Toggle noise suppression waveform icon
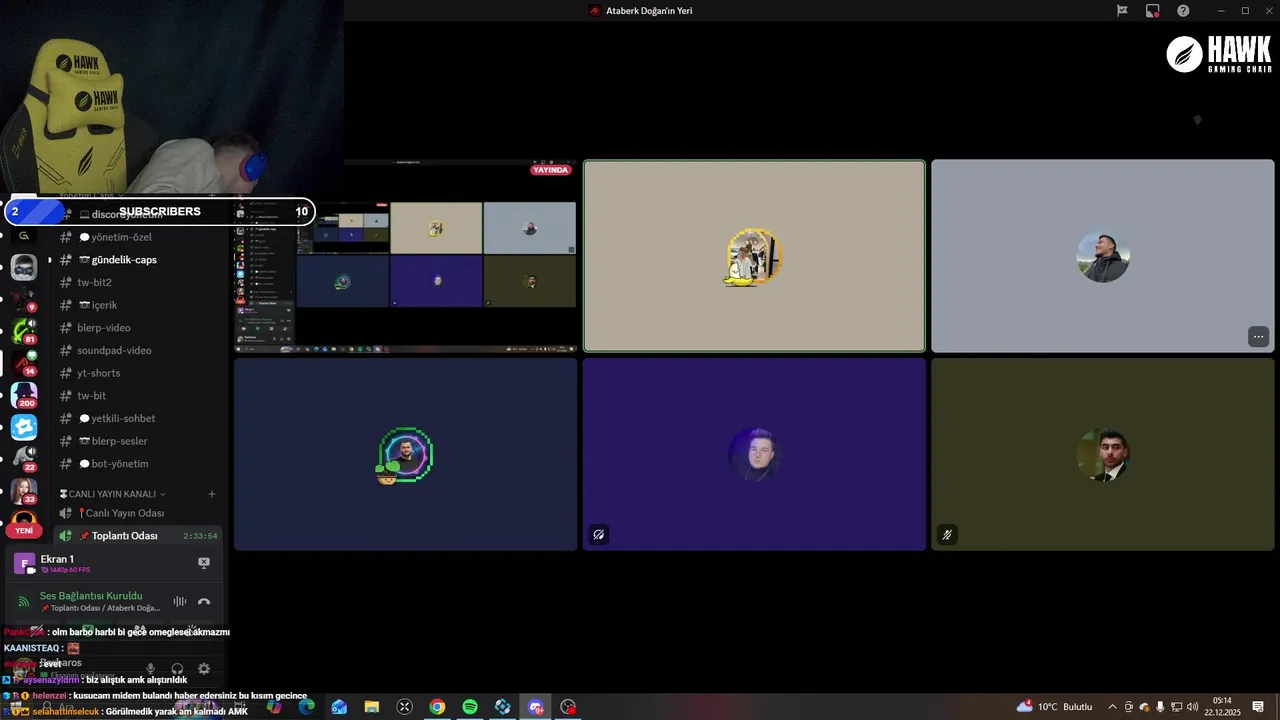 (x=180, y=601)
